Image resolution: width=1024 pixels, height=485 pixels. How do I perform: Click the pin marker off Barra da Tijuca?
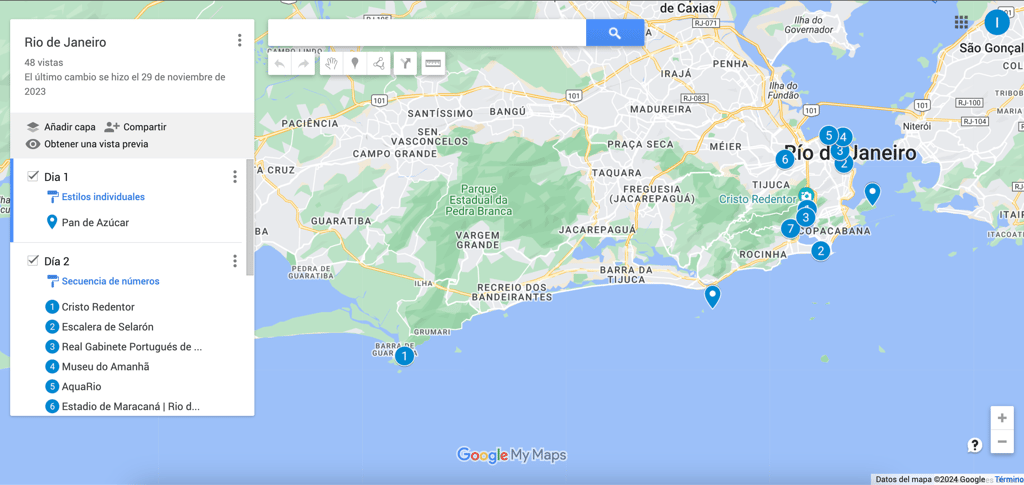click(712, 296)
